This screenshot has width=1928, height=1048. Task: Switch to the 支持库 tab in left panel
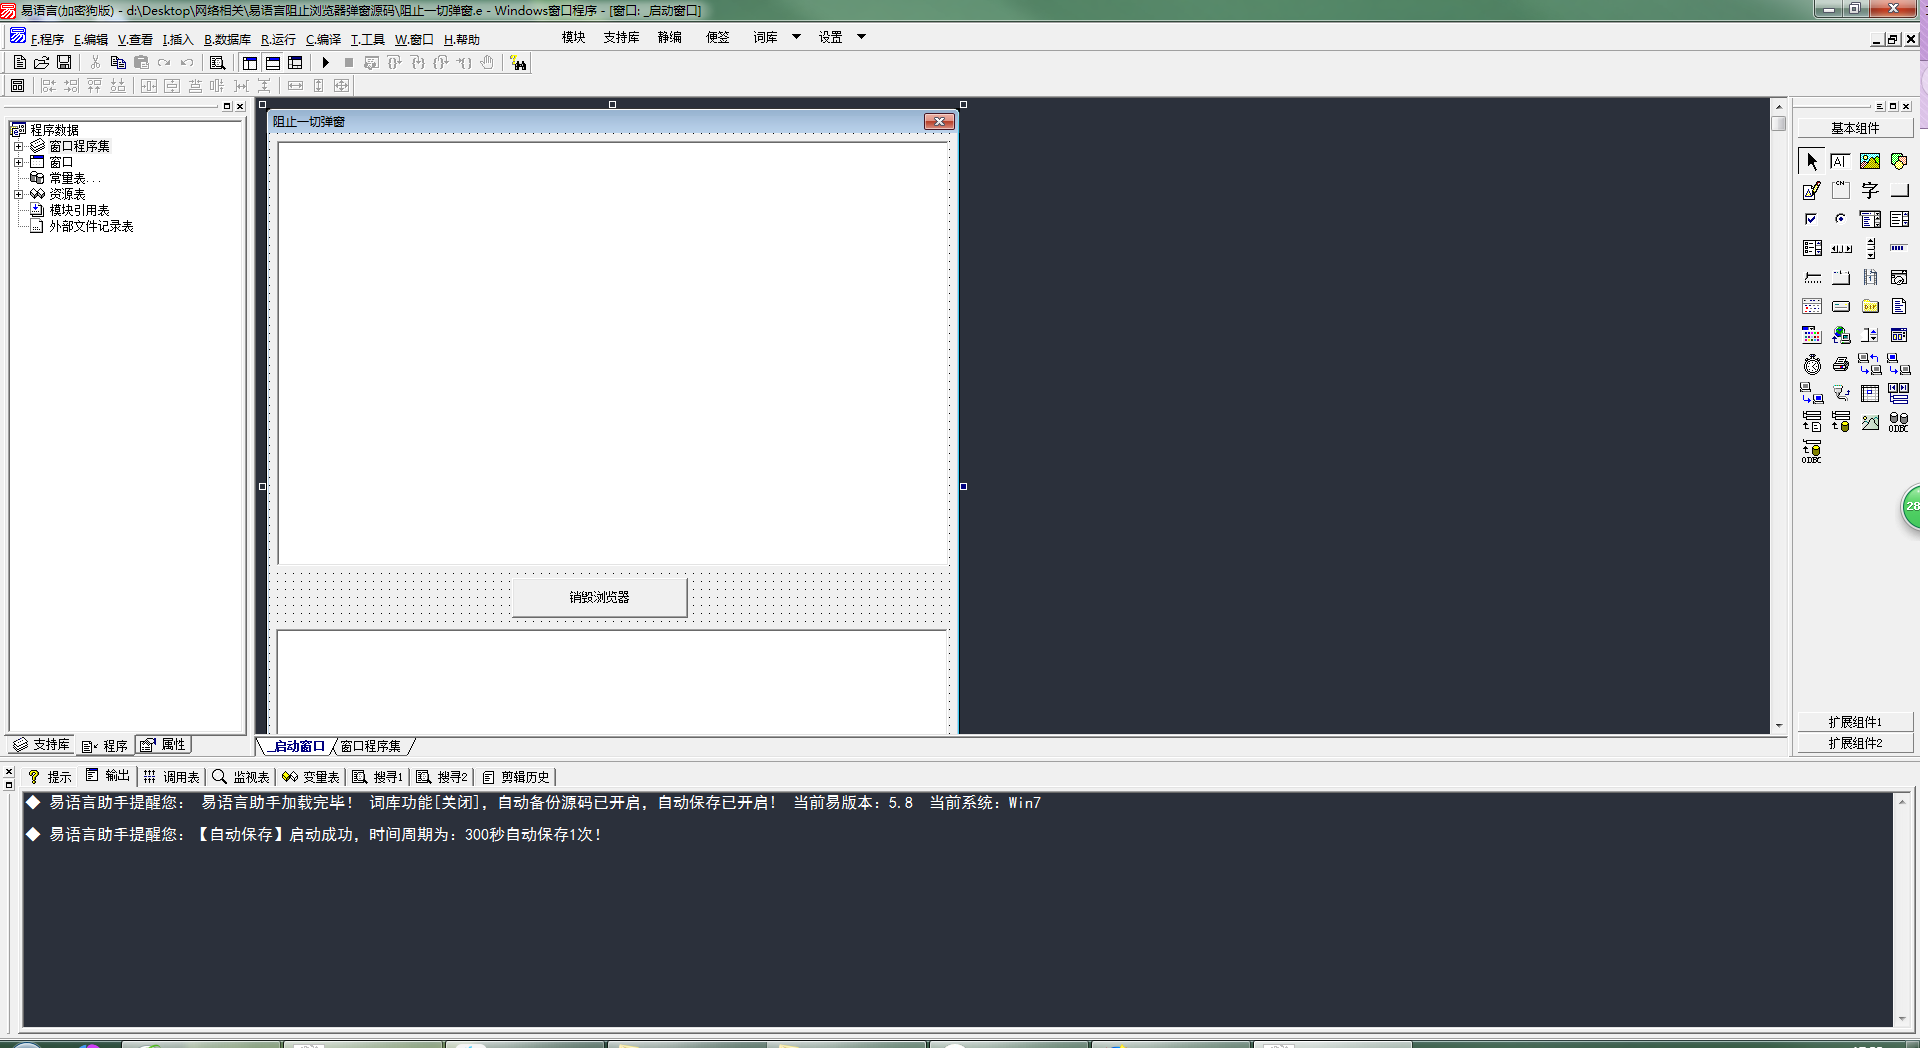click(x=41, y=745)
